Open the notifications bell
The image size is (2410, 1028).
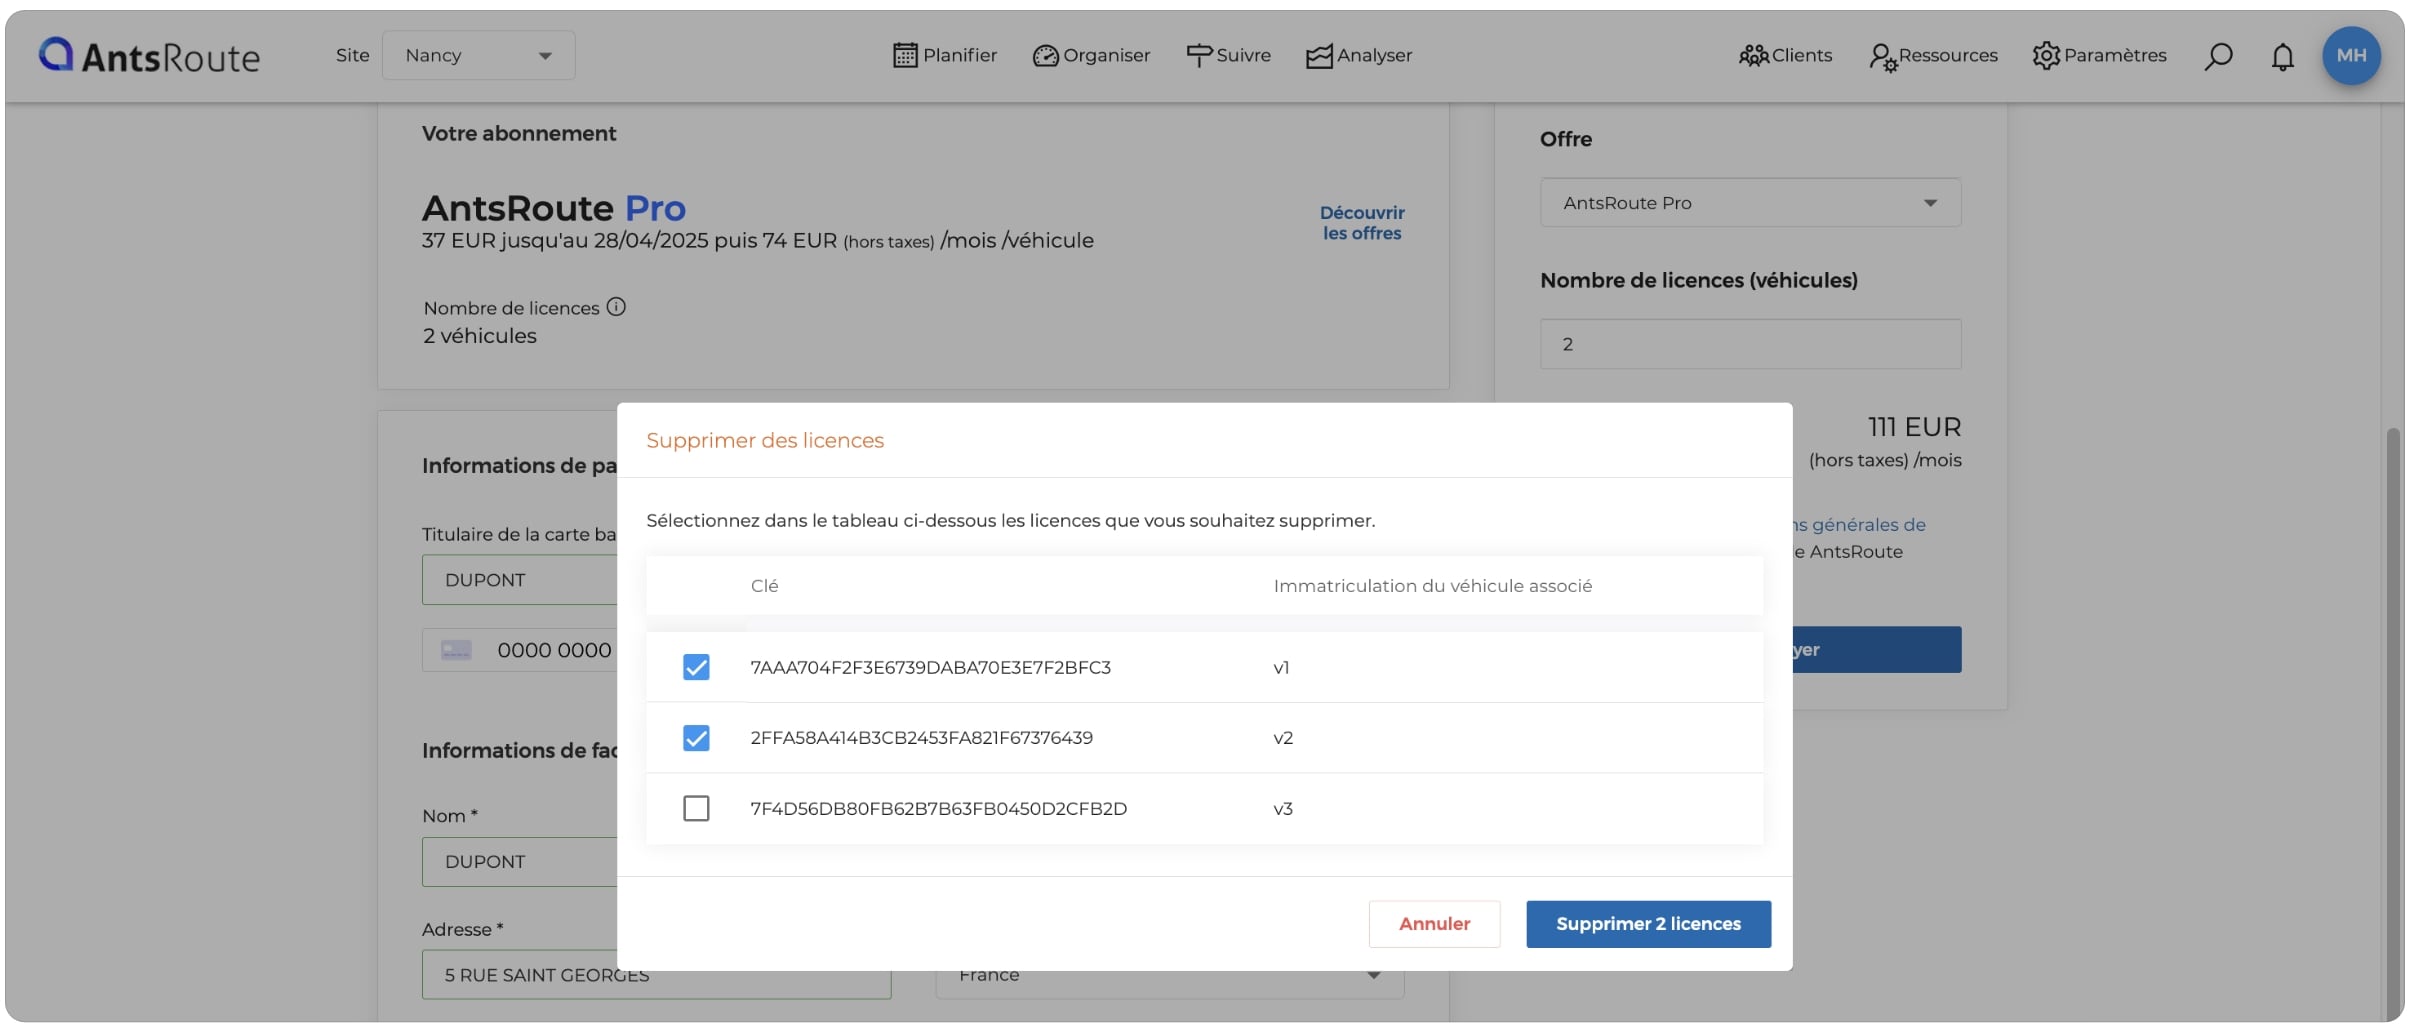pos(2282,56)
